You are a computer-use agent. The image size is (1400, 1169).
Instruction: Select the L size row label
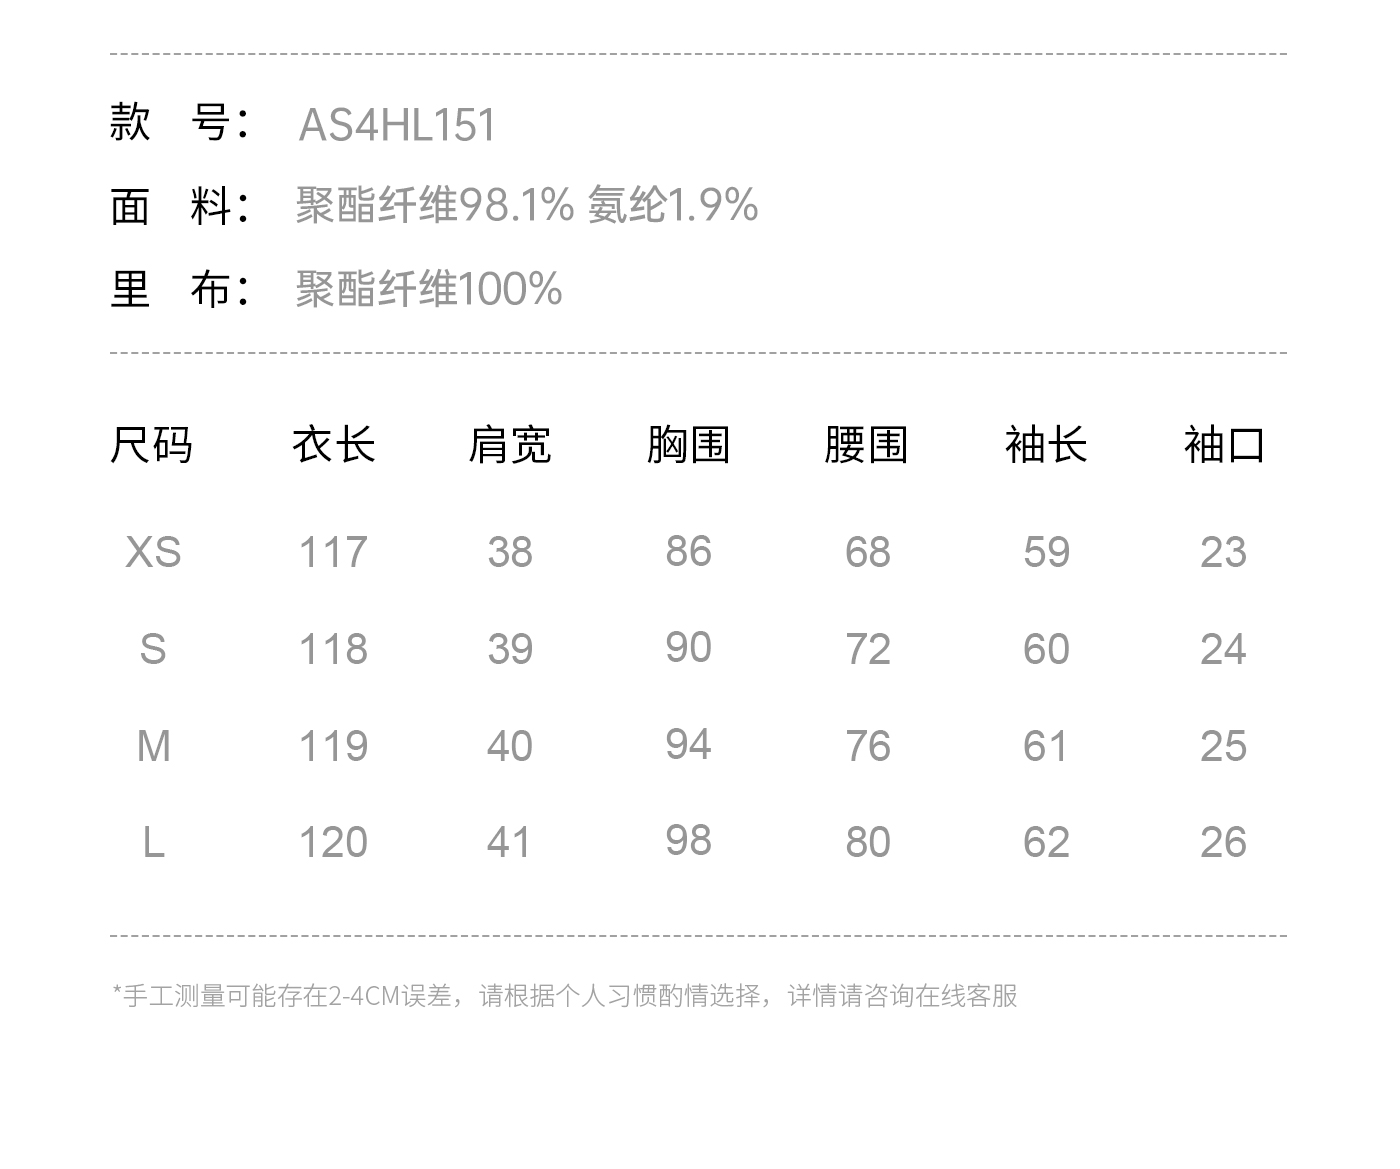point(153,842)
